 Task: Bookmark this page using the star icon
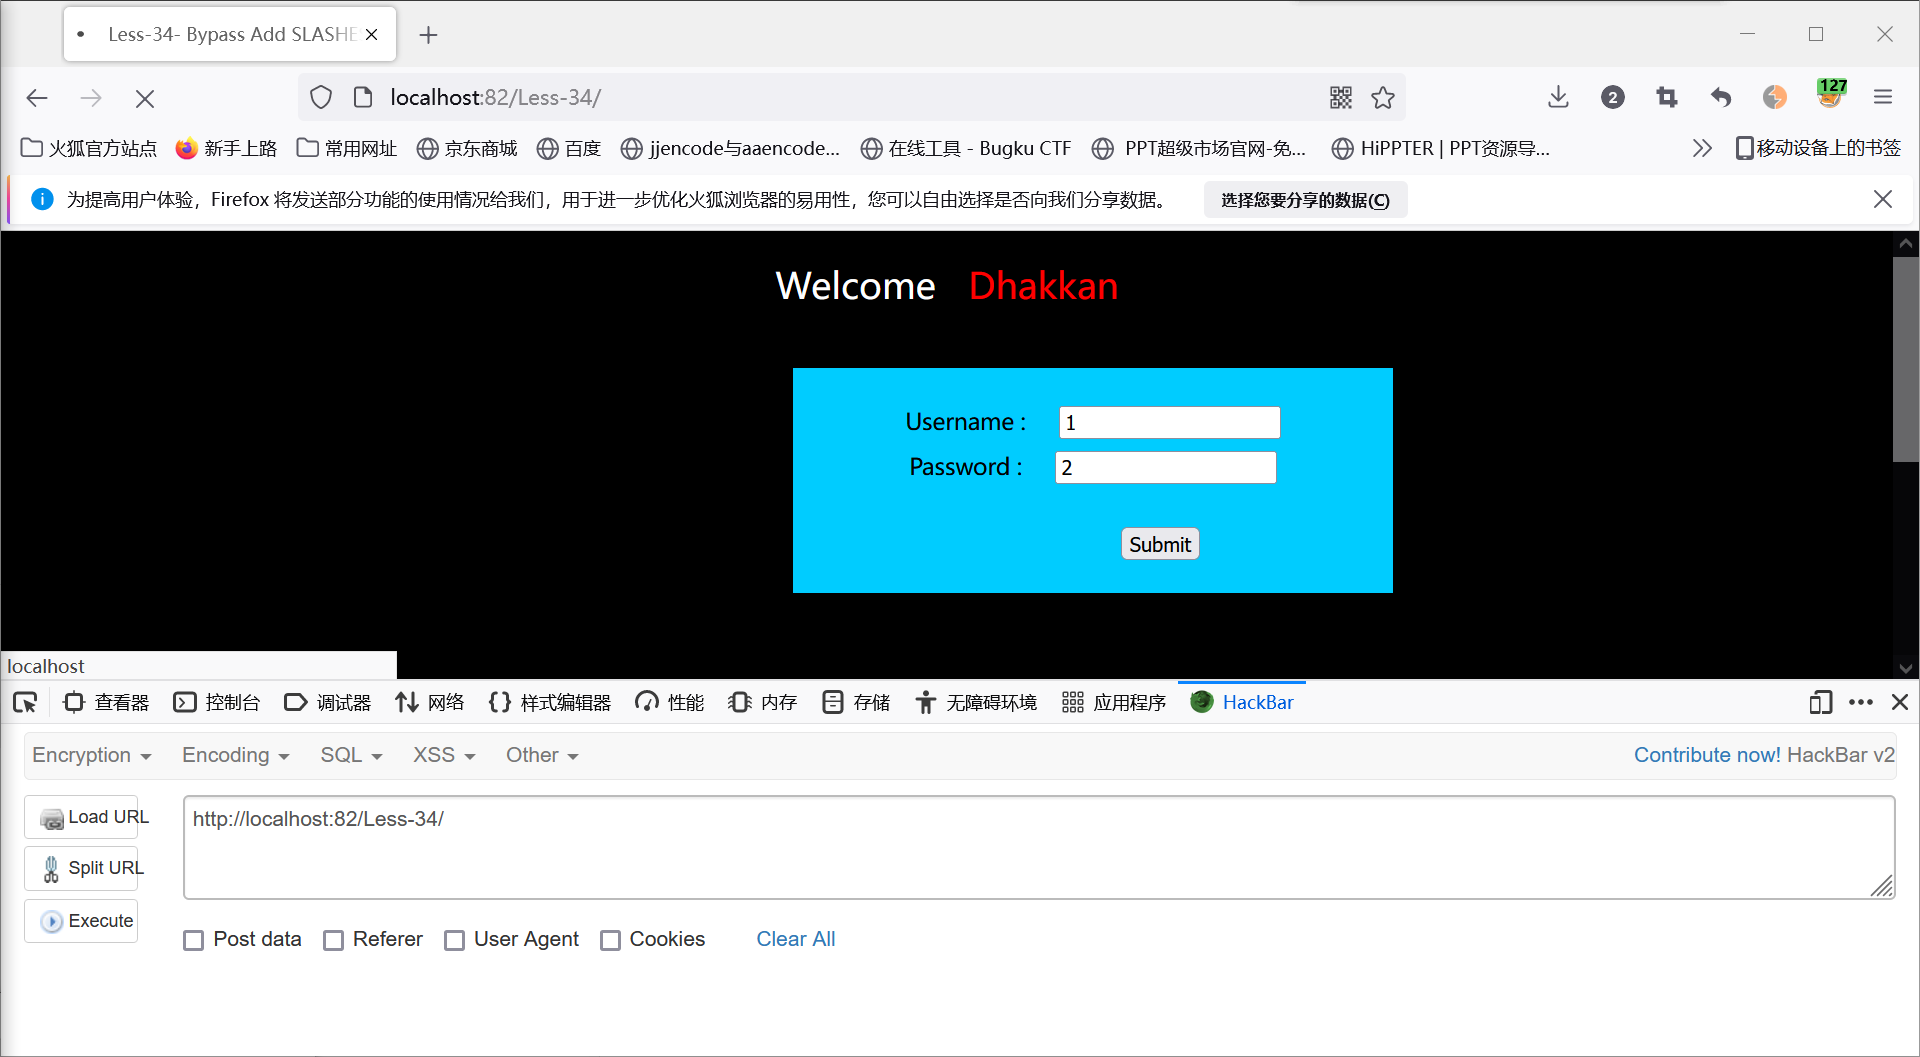tap(1384, 97)
